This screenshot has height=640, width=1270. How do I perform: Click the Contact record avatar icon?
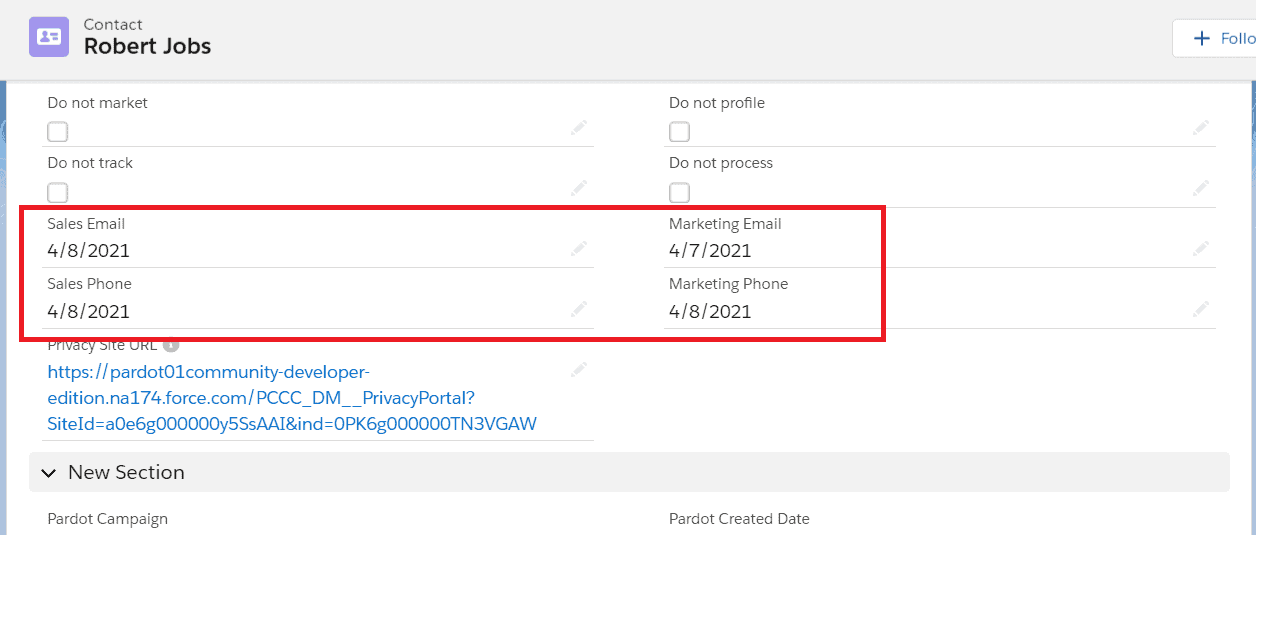[48, 37]
